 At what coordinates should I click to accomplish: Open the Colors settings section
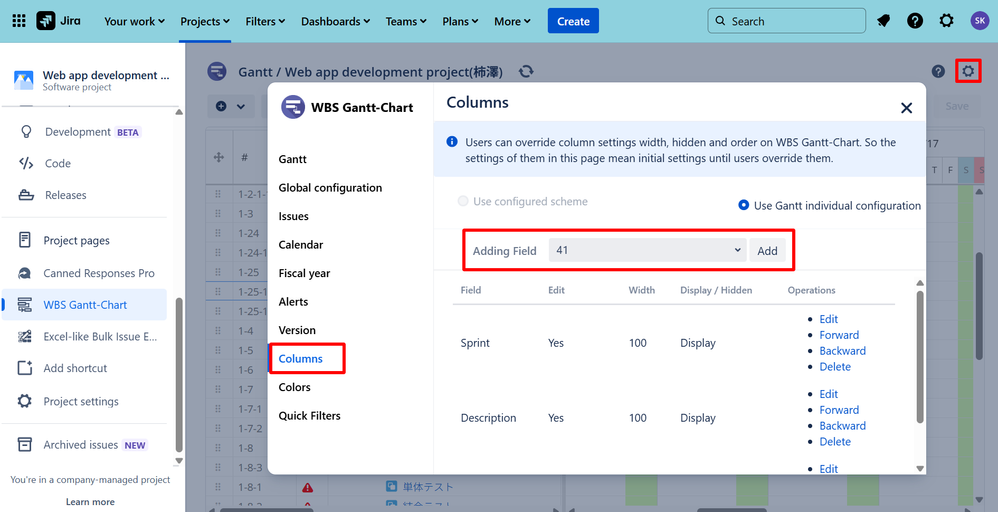click(x=295, y=387)
